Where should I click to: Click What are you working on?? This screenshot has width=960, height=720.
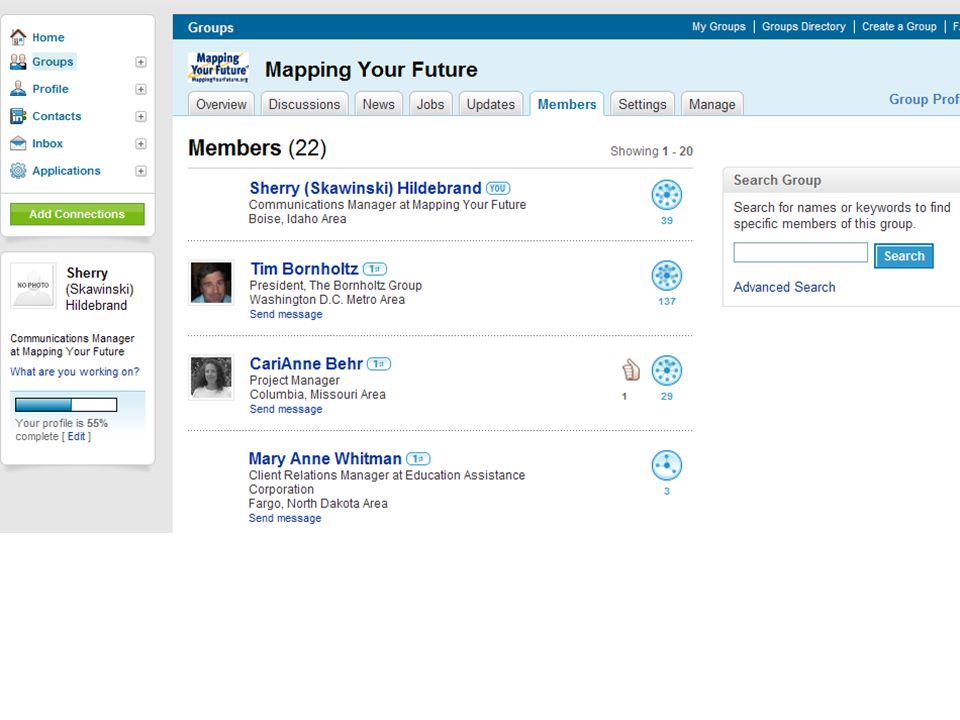[75, 372]
